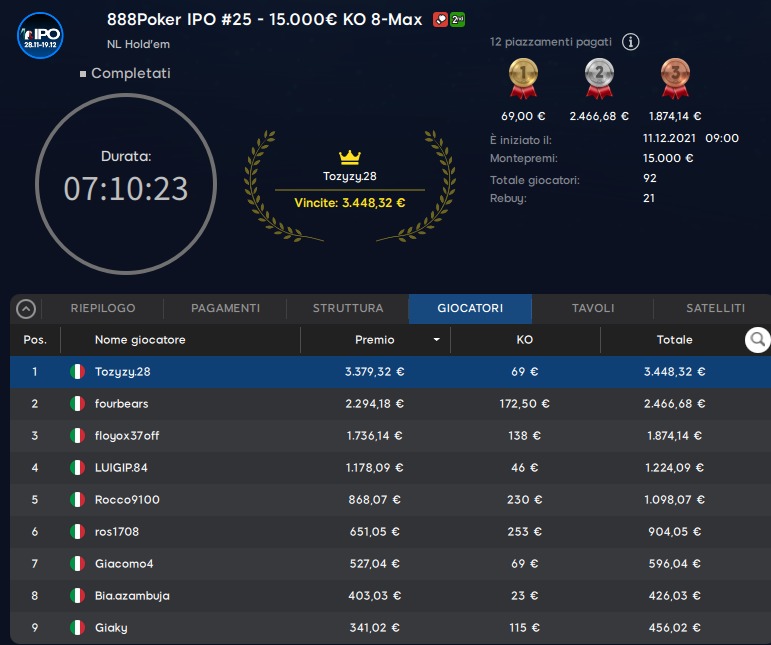Collapse the tournament header panel
Viewport: 771px width, 645px height.
(26, 309)
